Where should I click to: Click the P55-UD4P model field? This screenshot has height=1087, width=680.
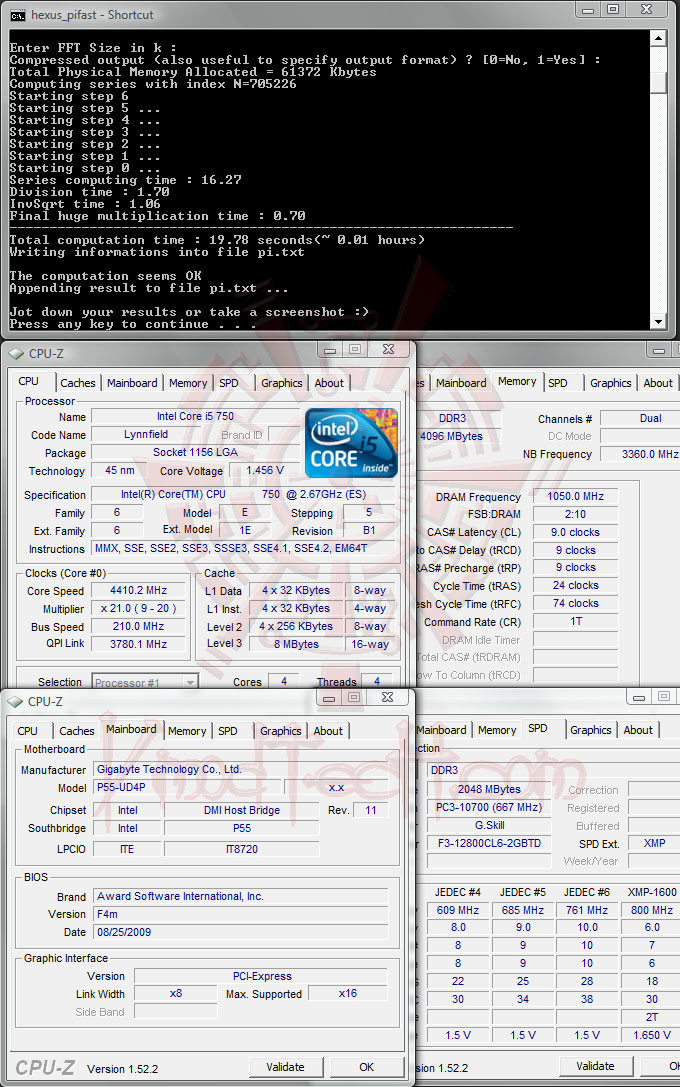[187, 788]
